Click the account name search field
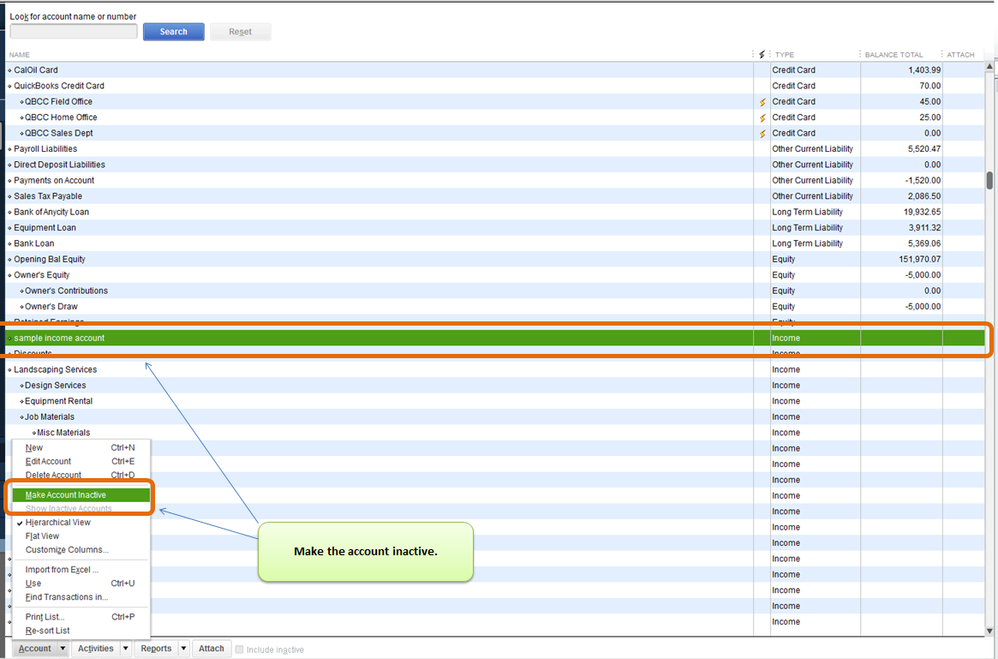998x659 pixels. point(74,31)
